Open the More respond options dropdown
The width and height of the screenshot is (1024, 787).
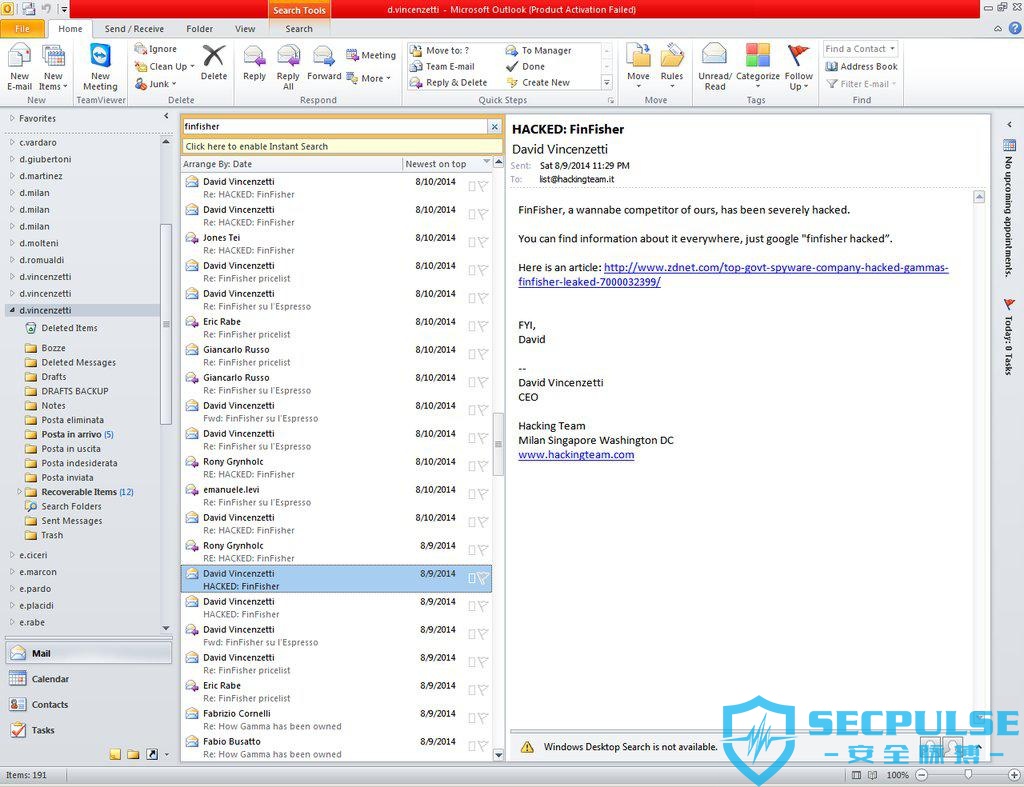point(371,78)
